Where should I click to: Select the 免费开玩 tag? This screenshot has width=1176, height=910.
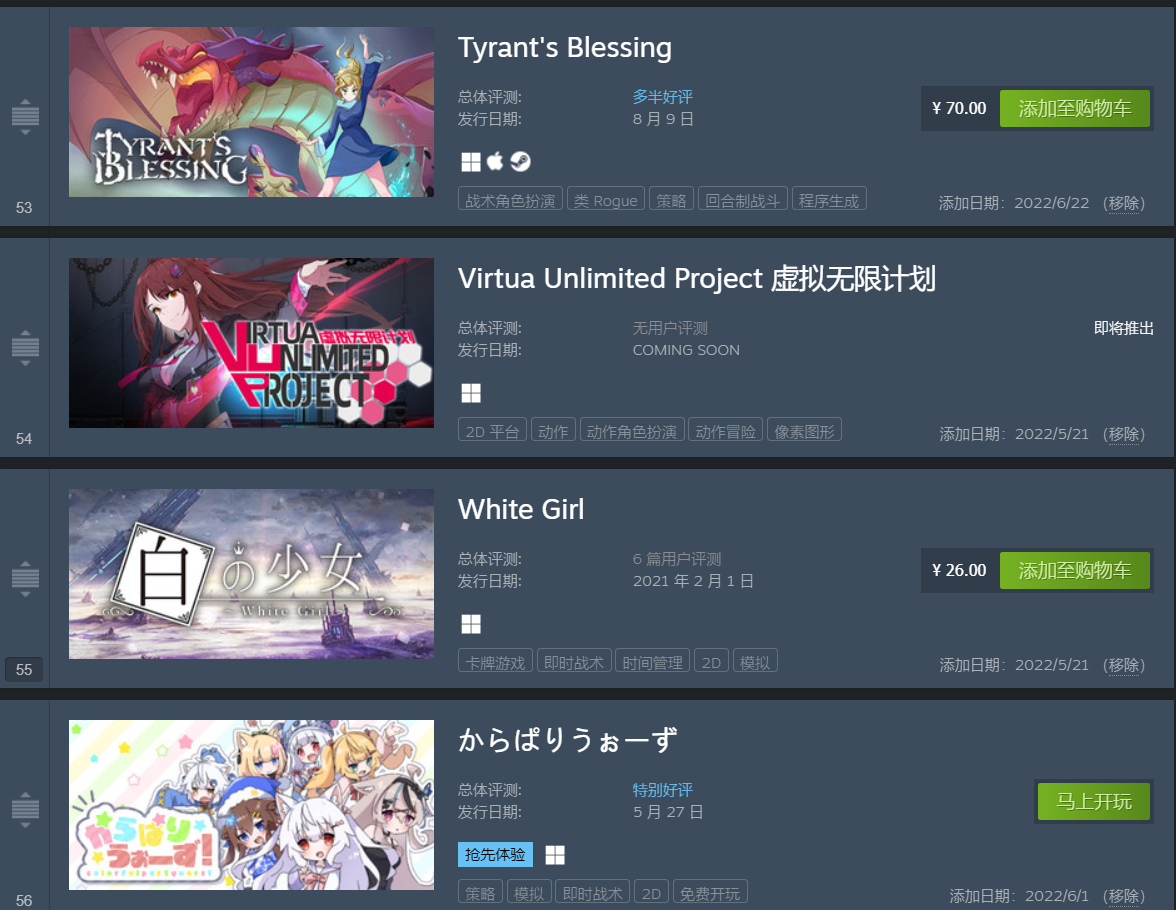[710, 893]
